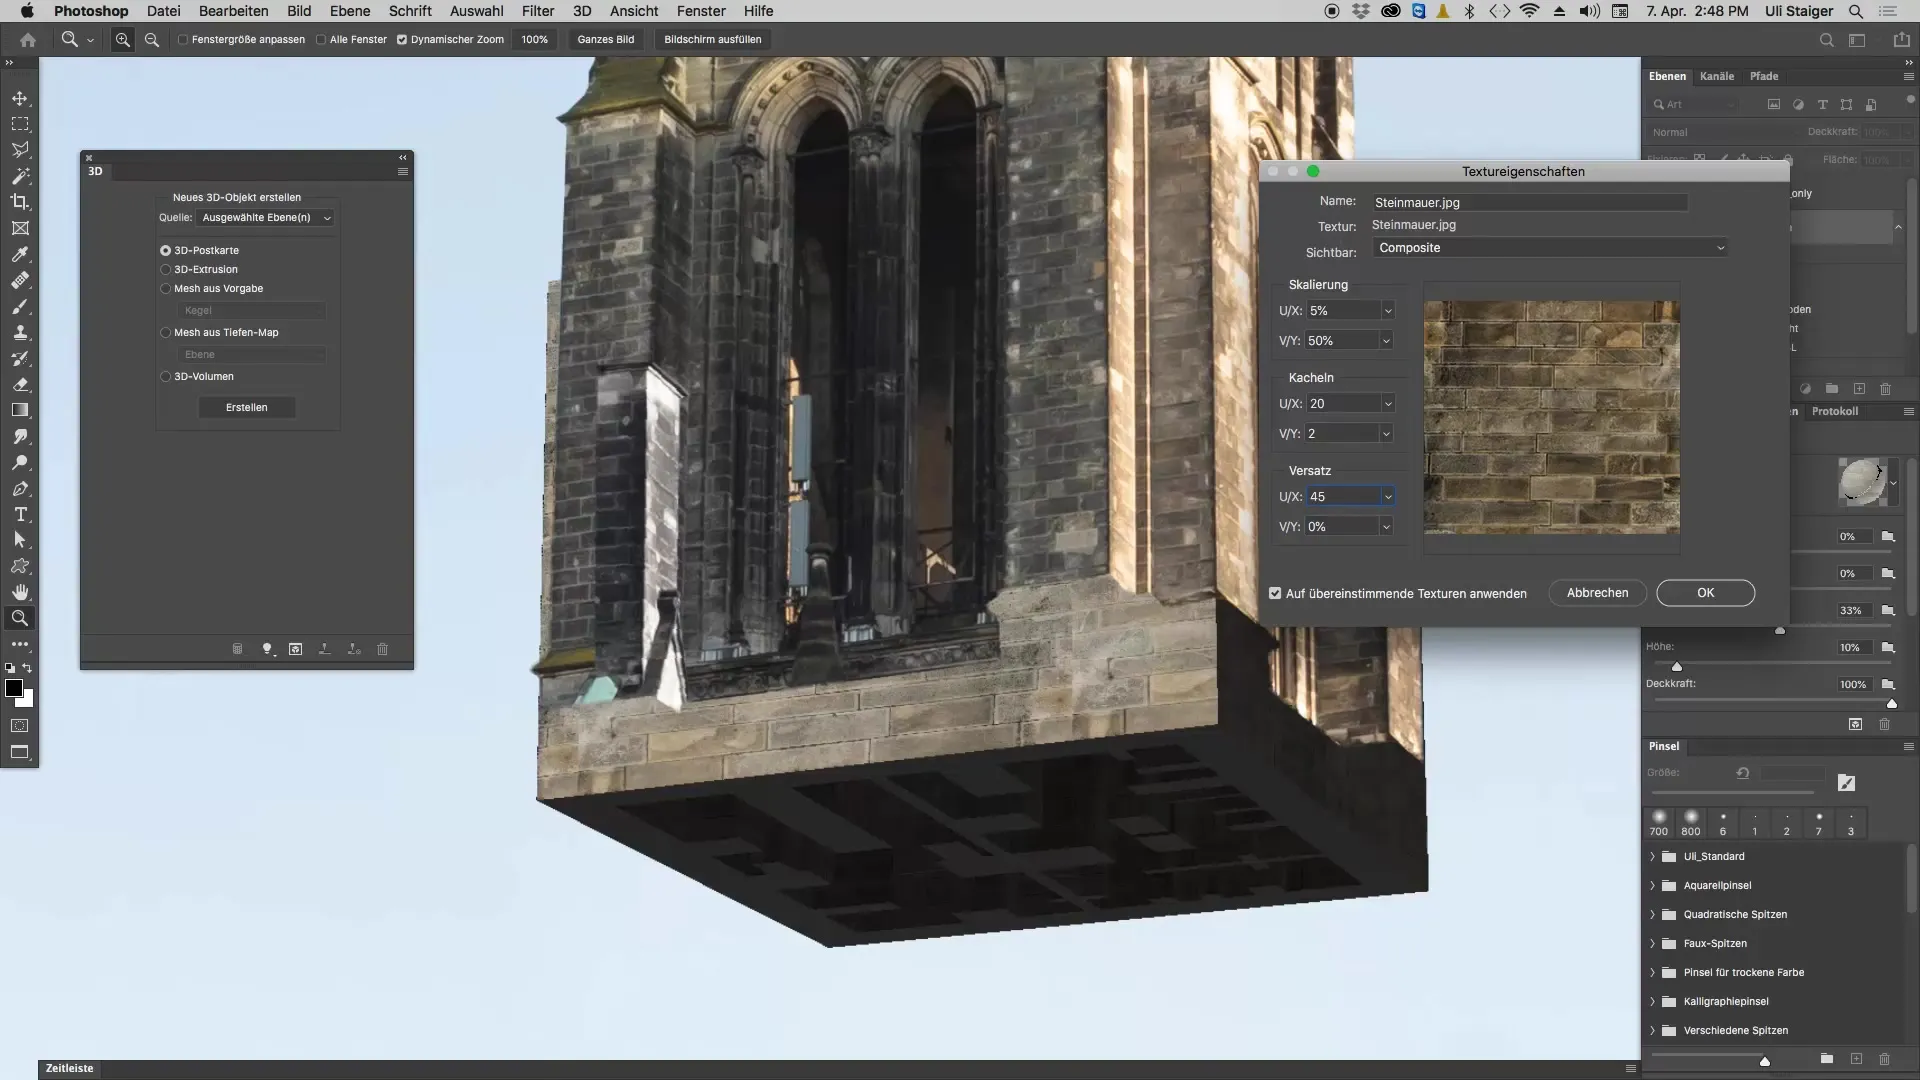The image size is (1920, 1080).
Task: Expand the Aquarellpinsel brush folder
Action: [x=1652, y=886]
